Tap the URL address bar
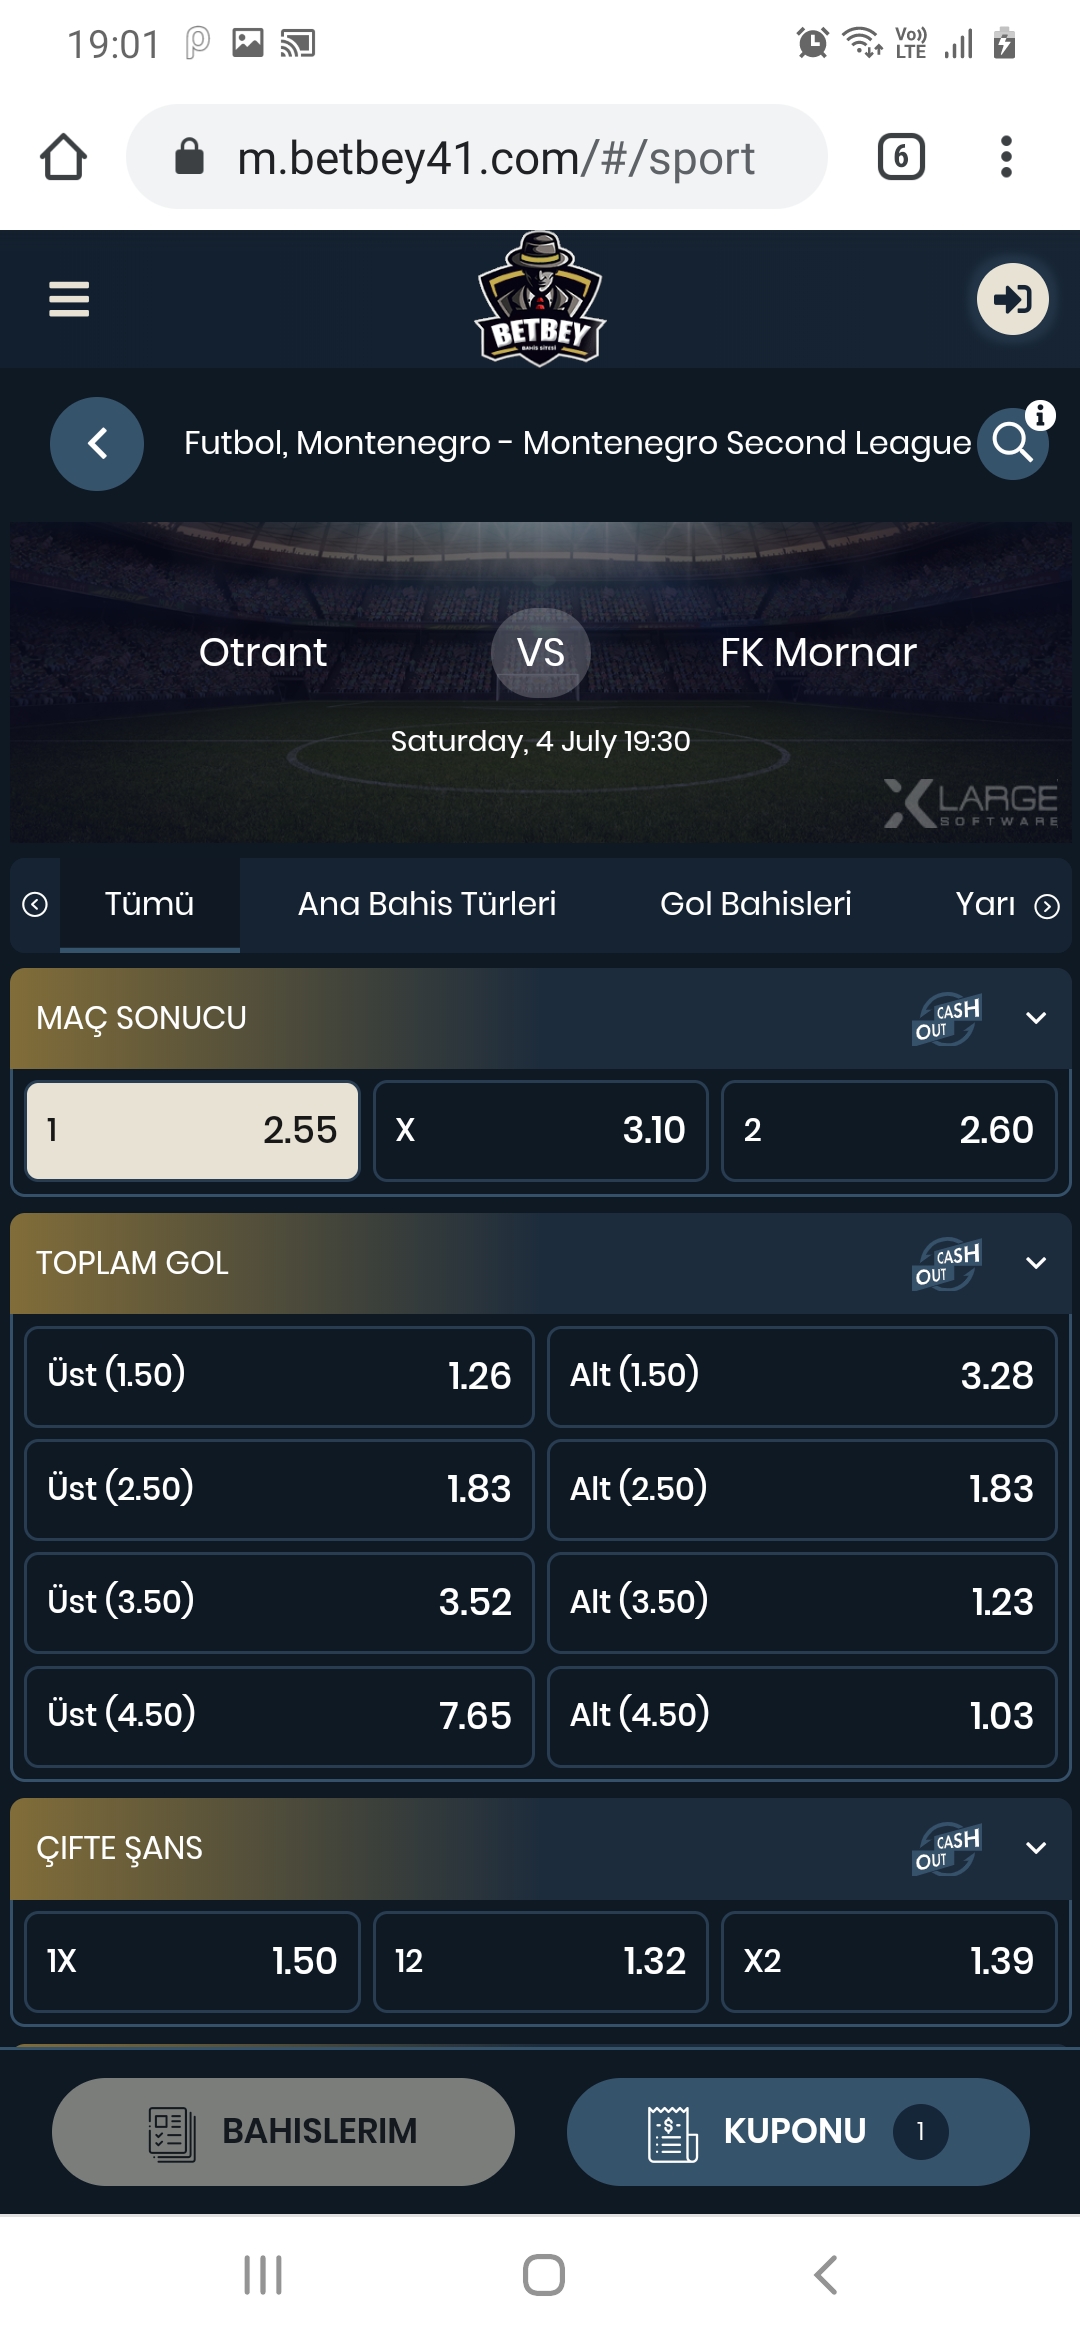This screenshot has height=2340, width=1080. coord(476,157)
